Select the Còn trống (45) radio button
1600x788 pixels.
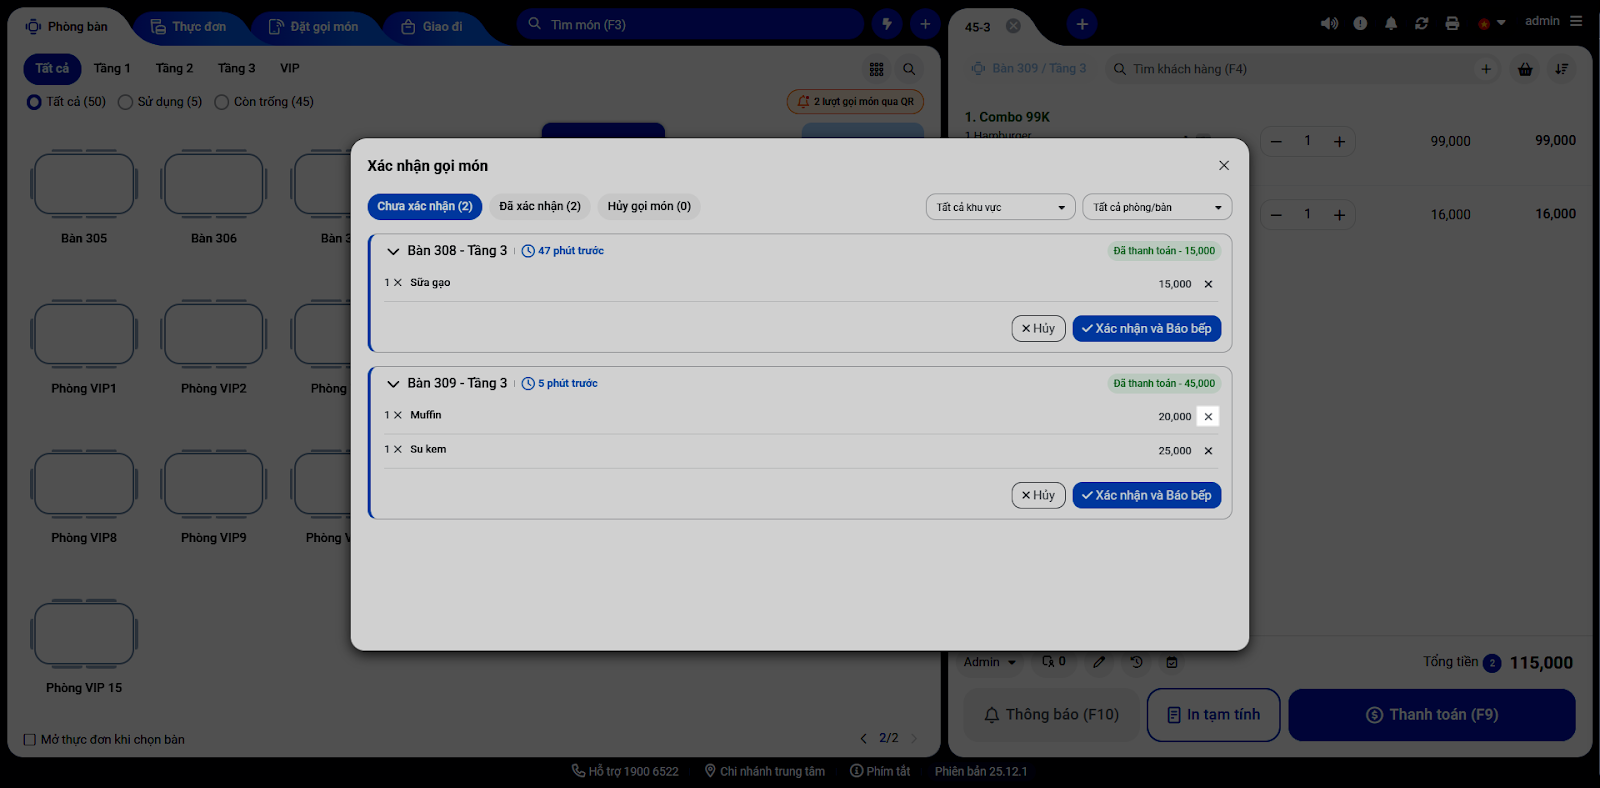222,102
